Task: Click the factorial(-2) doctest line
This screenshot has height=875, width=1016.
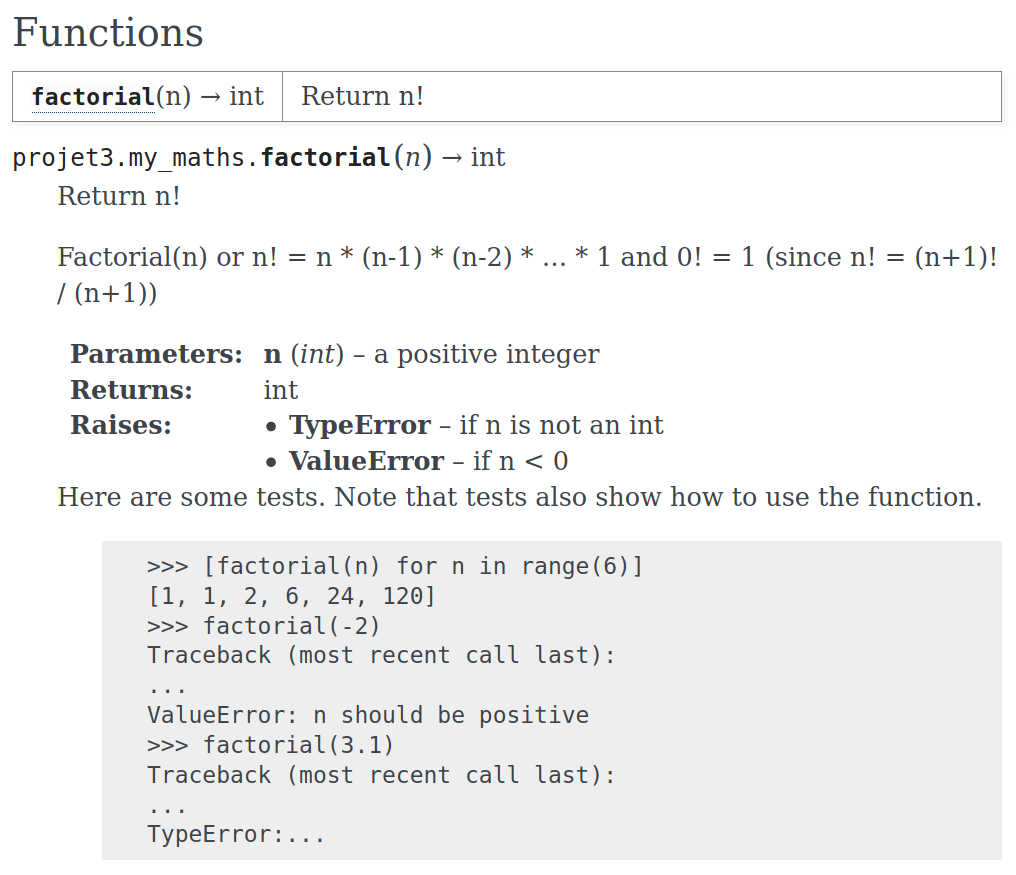Action: point(264,626)
